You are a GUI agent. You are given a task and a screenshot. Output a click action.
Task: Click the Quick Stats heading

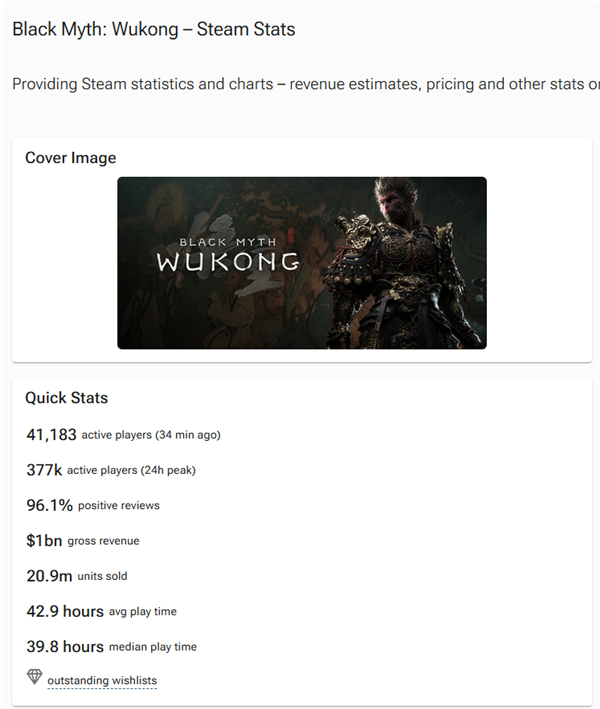click(67, 398)
